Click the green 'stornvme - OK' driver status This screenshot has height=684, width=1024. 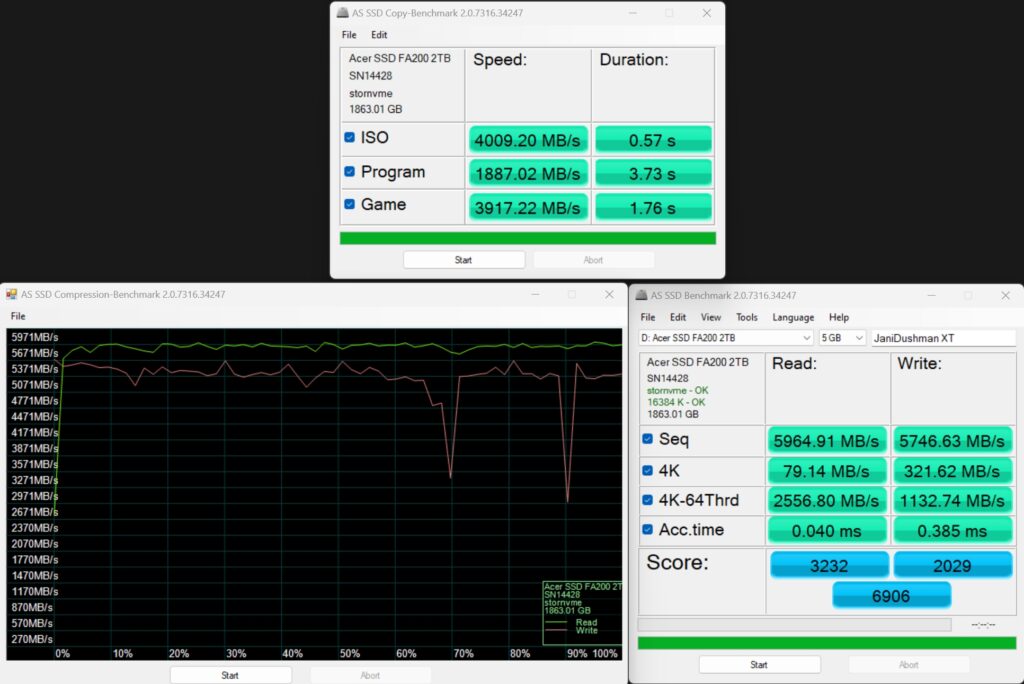pyautogui.click(x=677, y=390)
